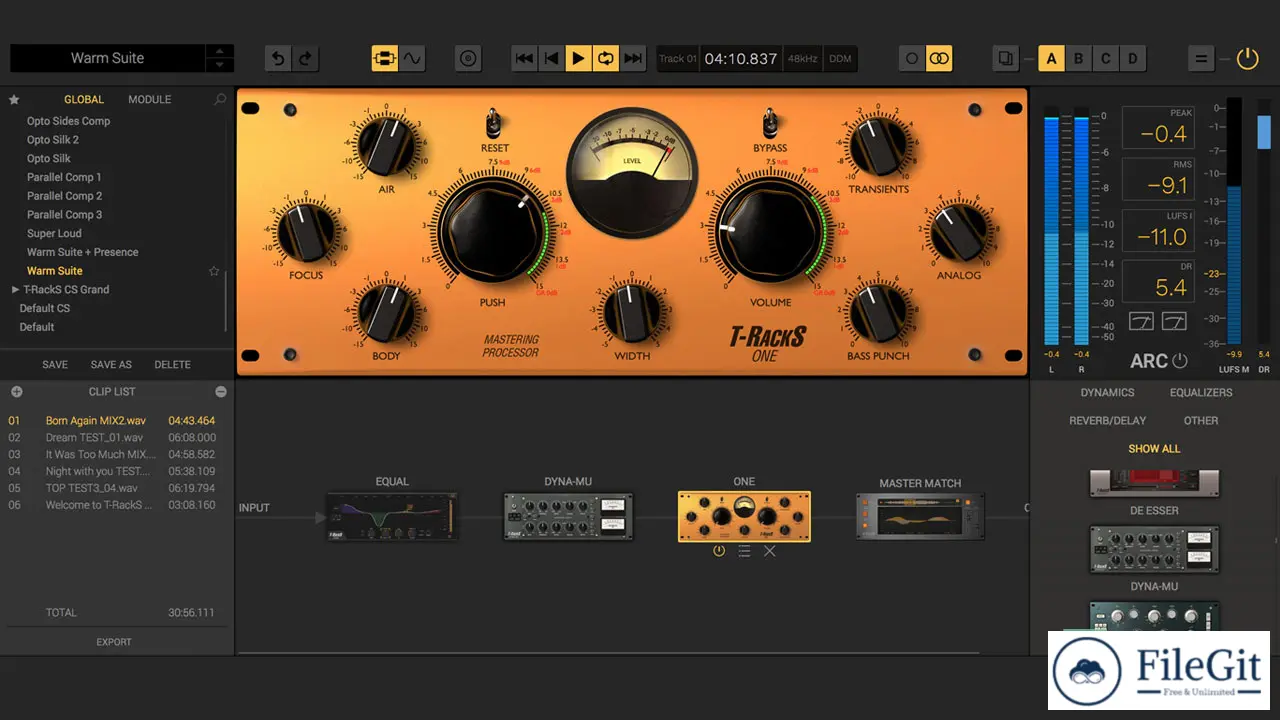Select snapshot B
Image resolution: width=1280 pixels, height=720 pixels.
(1078, 59)
